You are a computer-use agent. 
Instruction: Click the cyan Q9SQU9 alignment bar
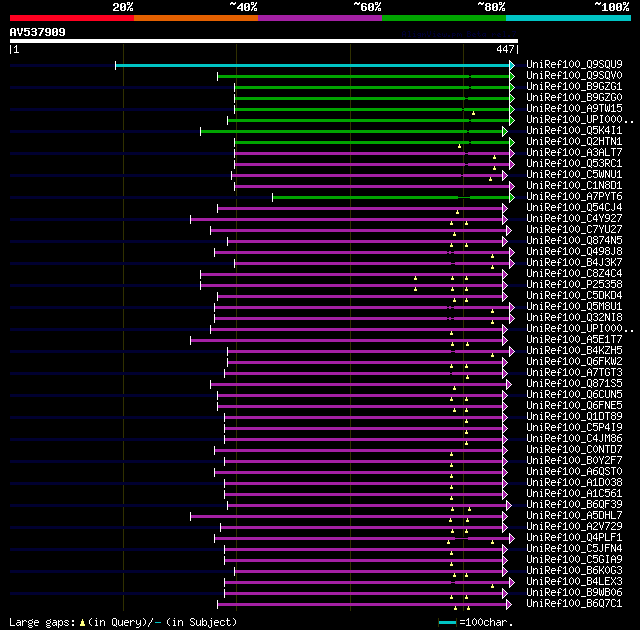(312, 65)
